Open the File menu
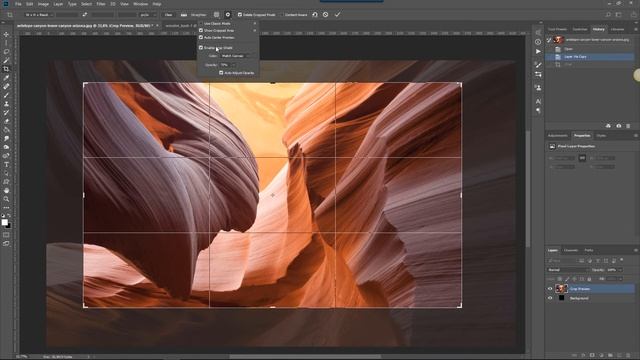This screenshot has height=360, width=640. [x=18, y=4]
